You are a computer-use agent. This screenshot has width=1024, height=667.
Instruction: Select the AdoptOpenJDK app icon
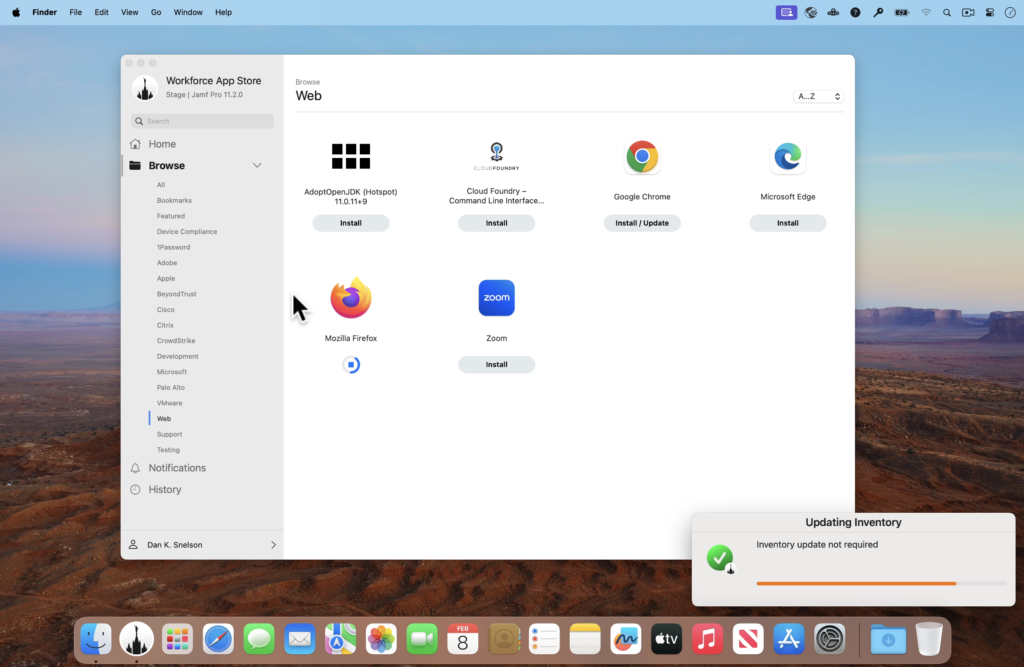click(x=350, y=156)
